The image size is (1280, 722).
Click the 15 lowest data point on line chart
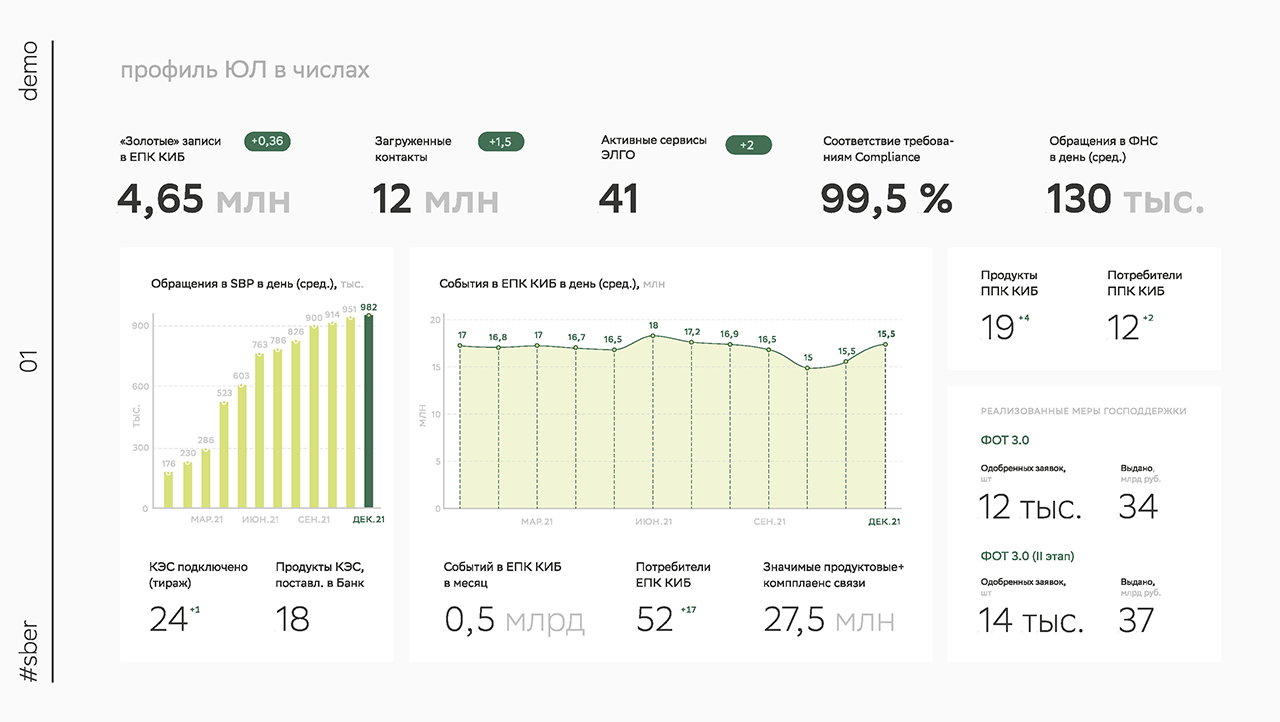808,368
